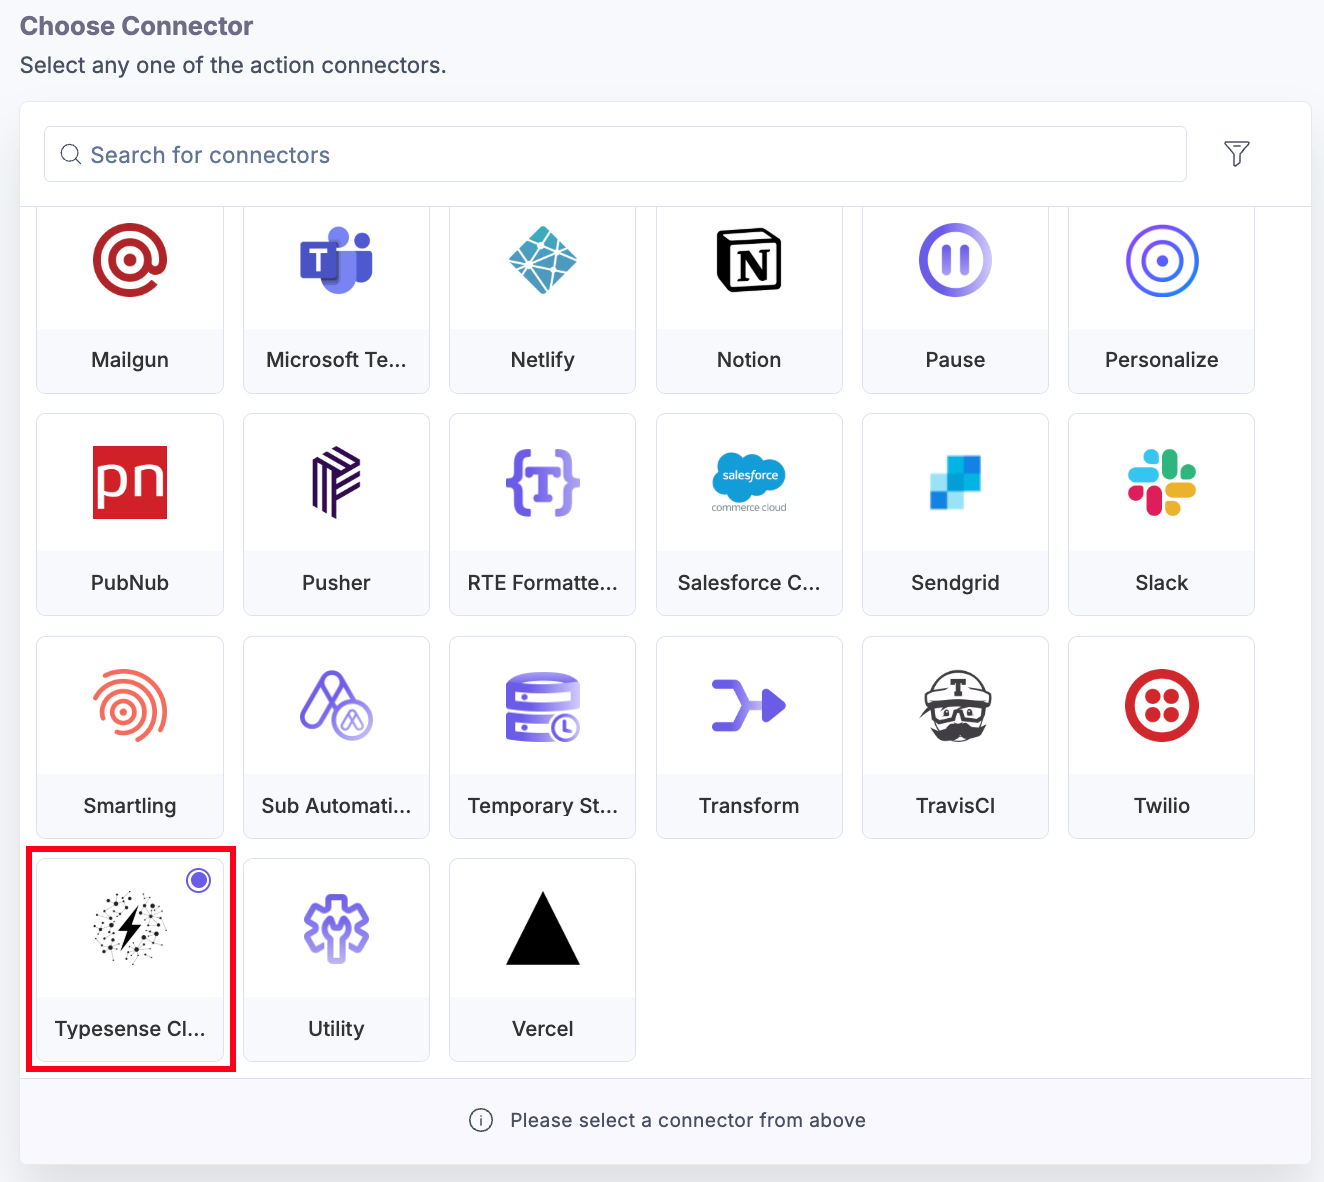Pick the PubNub connector icon
Image resolution: width=1324 pixels, height=1182 pixels.
pyautogui.click(x=130, y=482)
